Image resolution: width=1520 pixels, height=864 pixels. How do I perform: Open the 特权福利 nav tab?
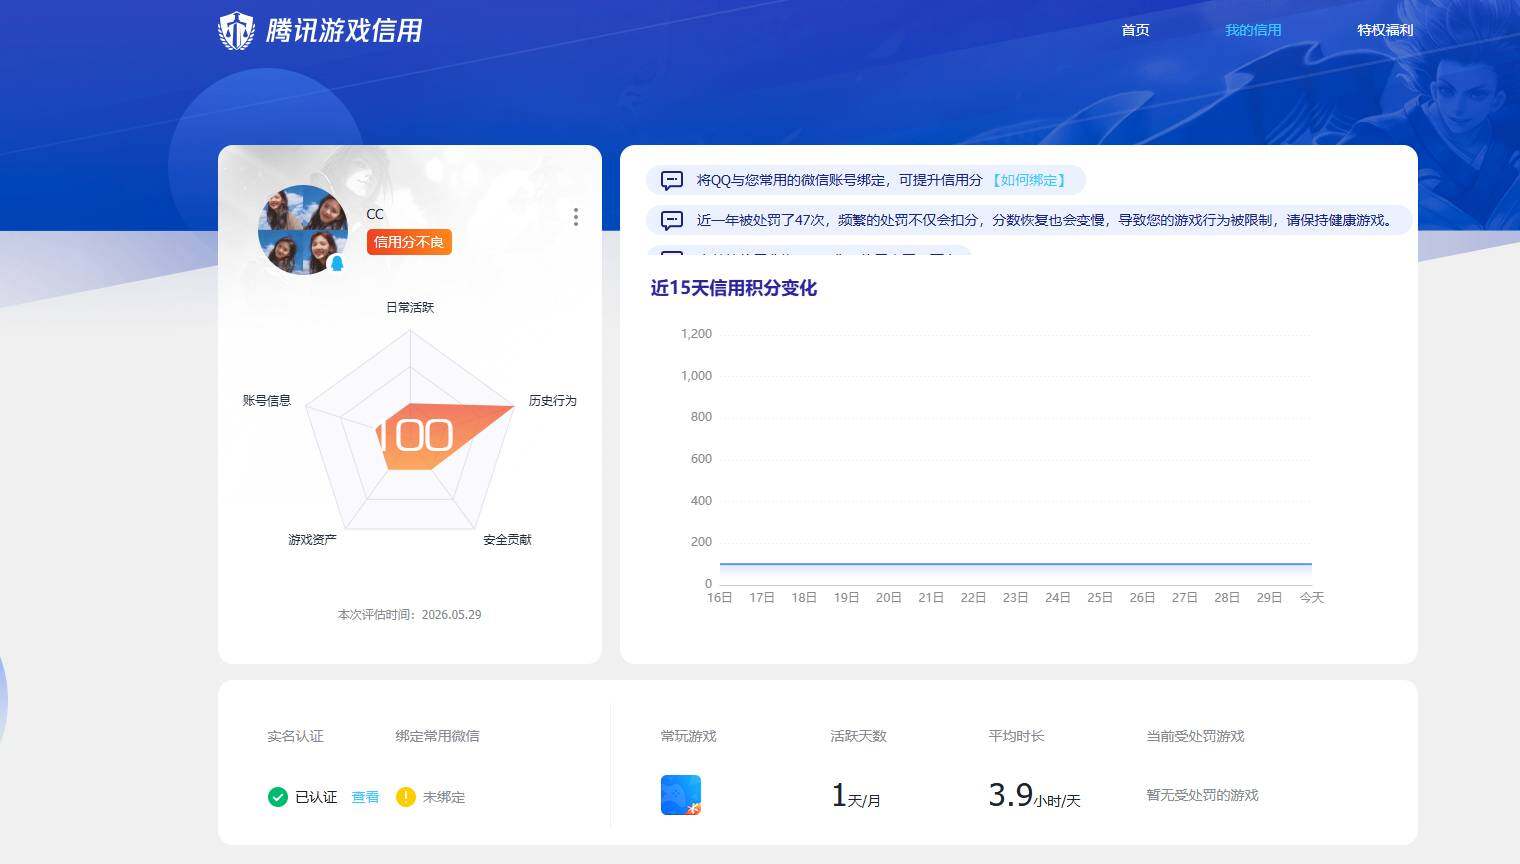coord(1385,30)
